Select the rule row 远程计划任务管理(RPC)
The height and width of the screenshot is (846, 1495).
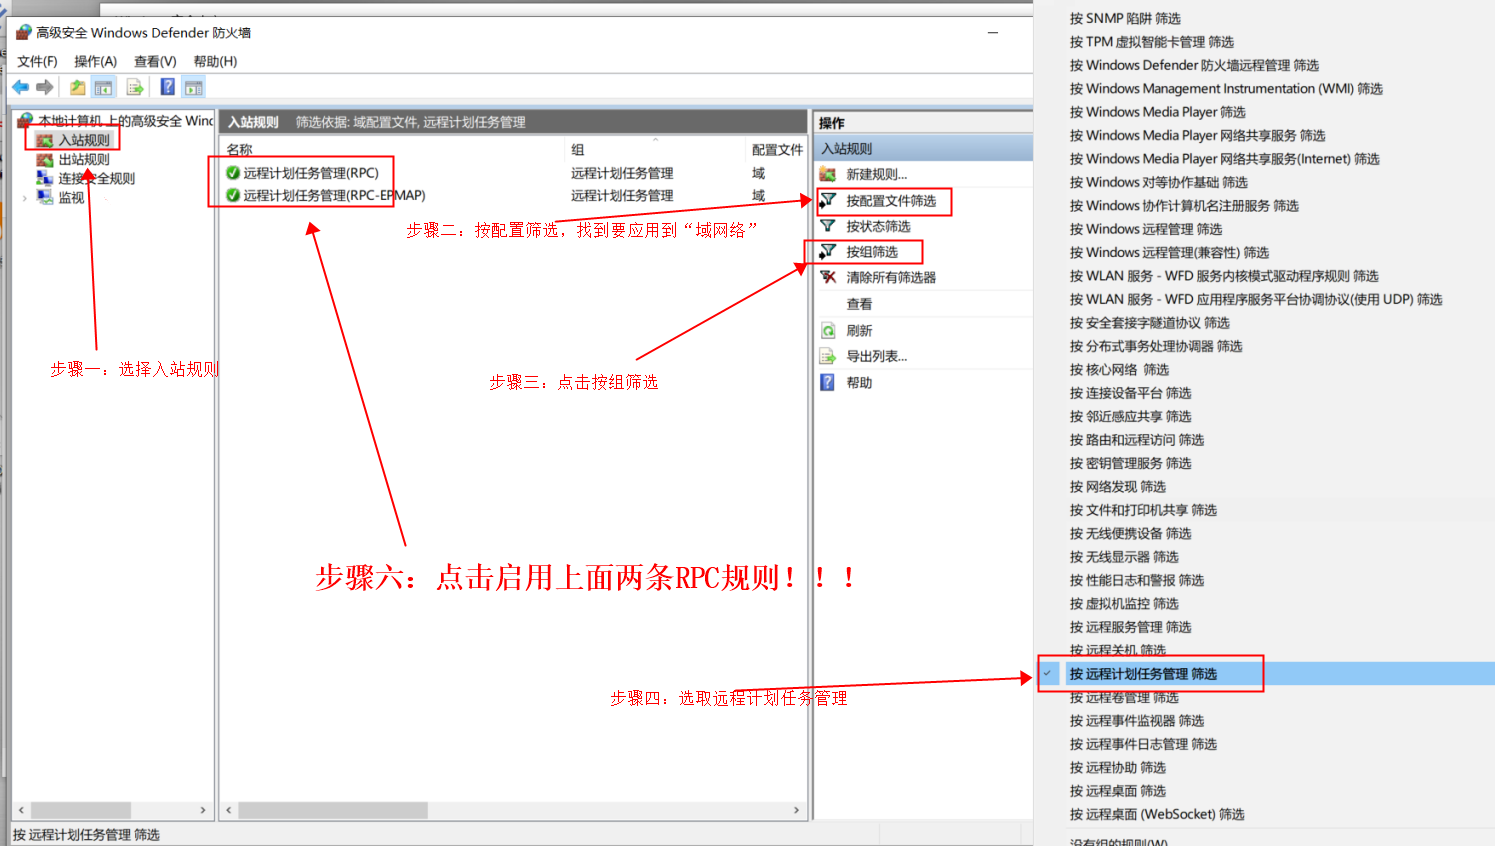click(x=513, y=173)
